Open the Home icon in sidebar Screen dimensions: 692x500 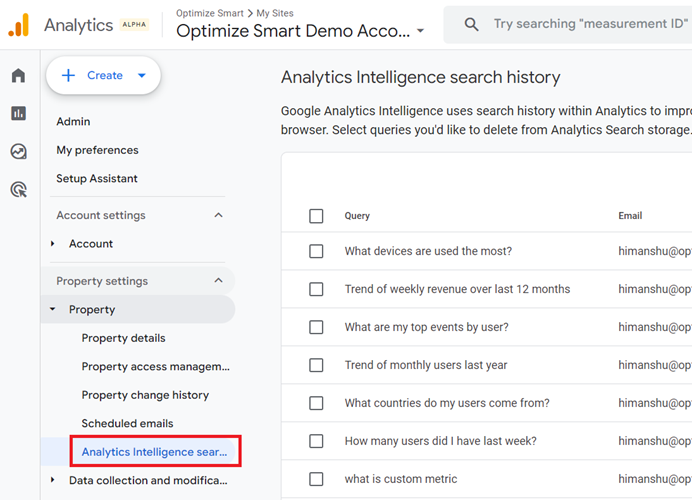19,75
